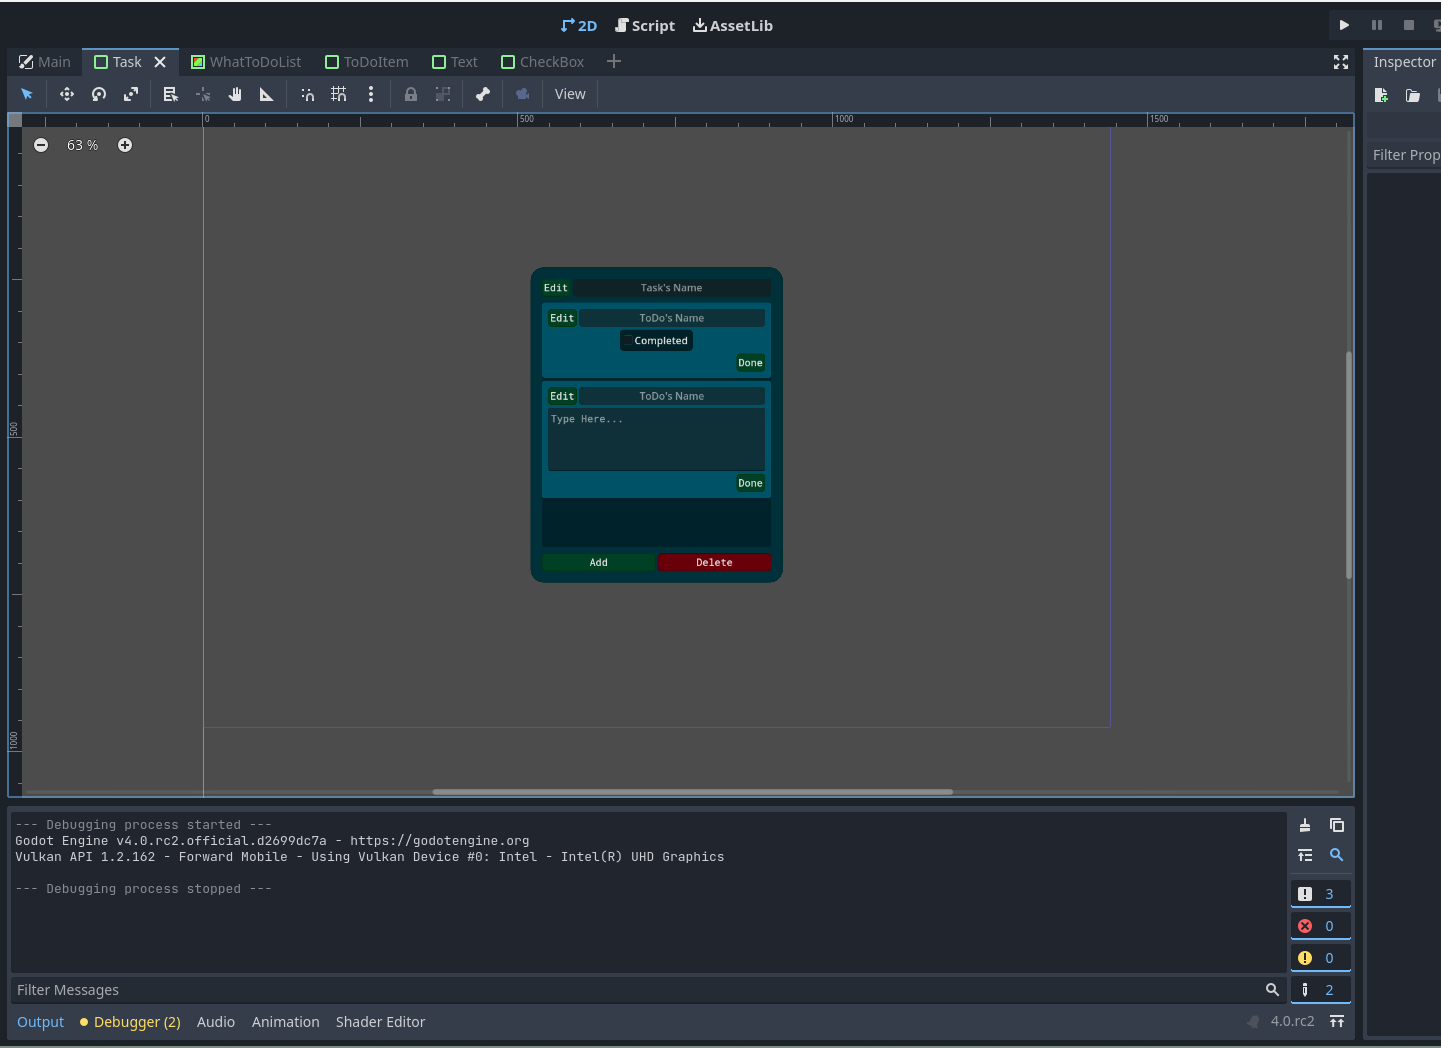The image size is (1441, 1048).
Task: Switch to the Audio bottom panel
Action: [x=215, y=1021]
